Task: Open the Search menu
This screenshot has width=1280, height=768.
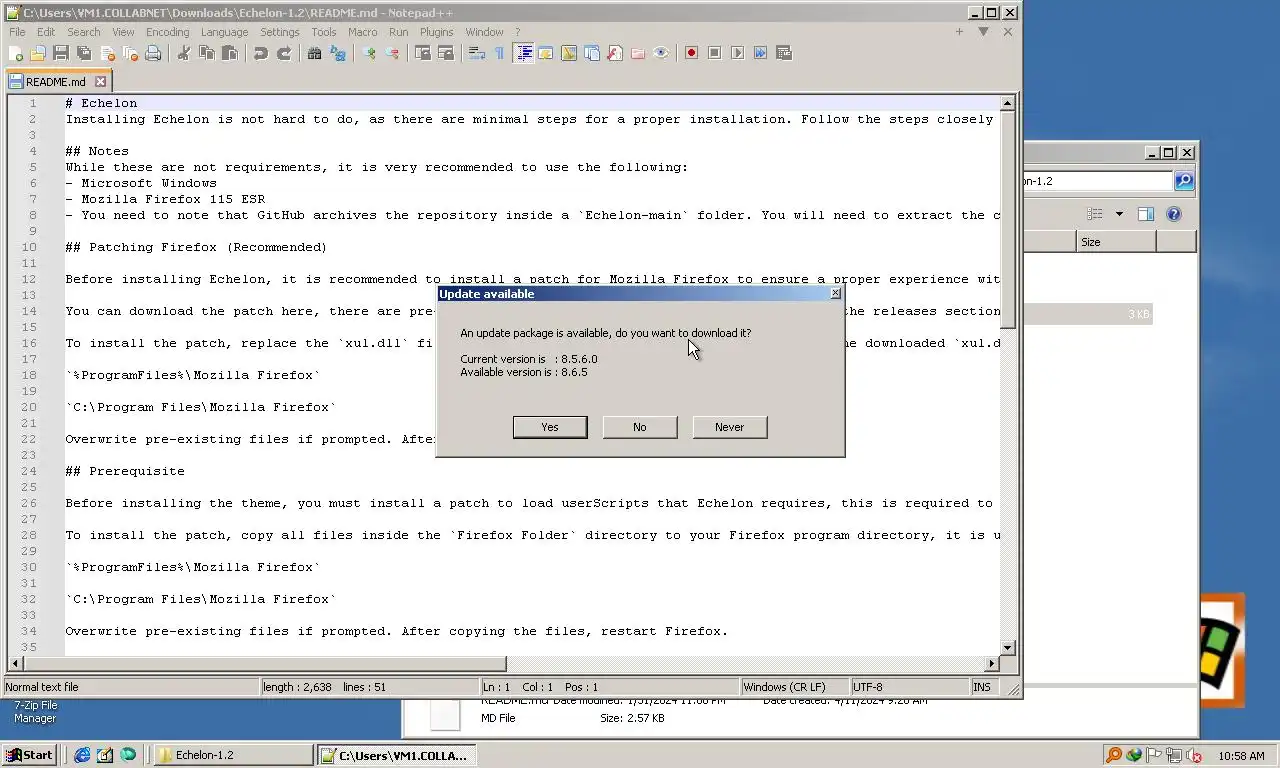Action: [84, 32]
